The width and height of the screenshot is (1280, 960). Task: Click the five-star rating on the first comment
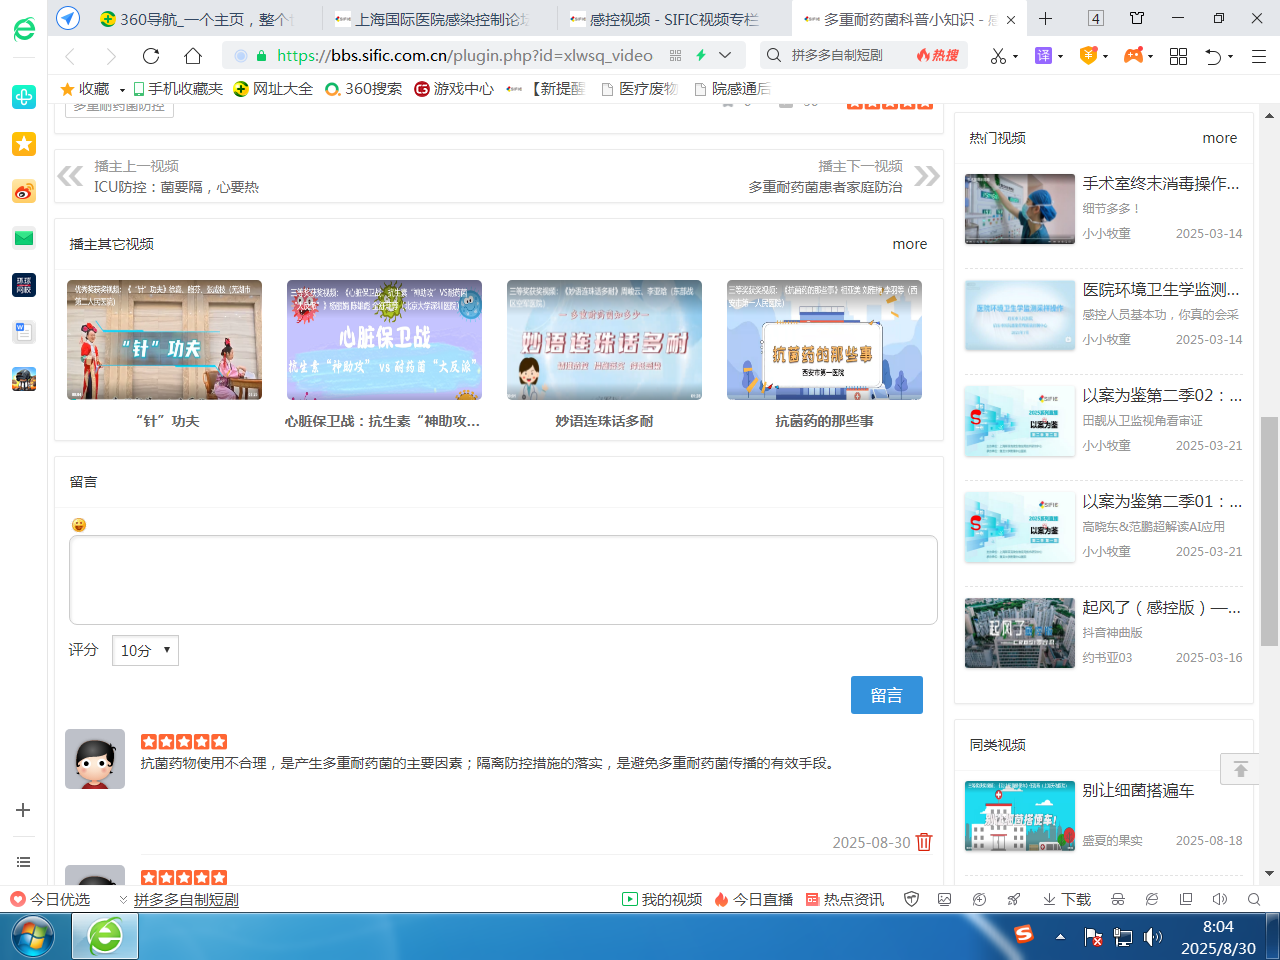coord(184,741)
